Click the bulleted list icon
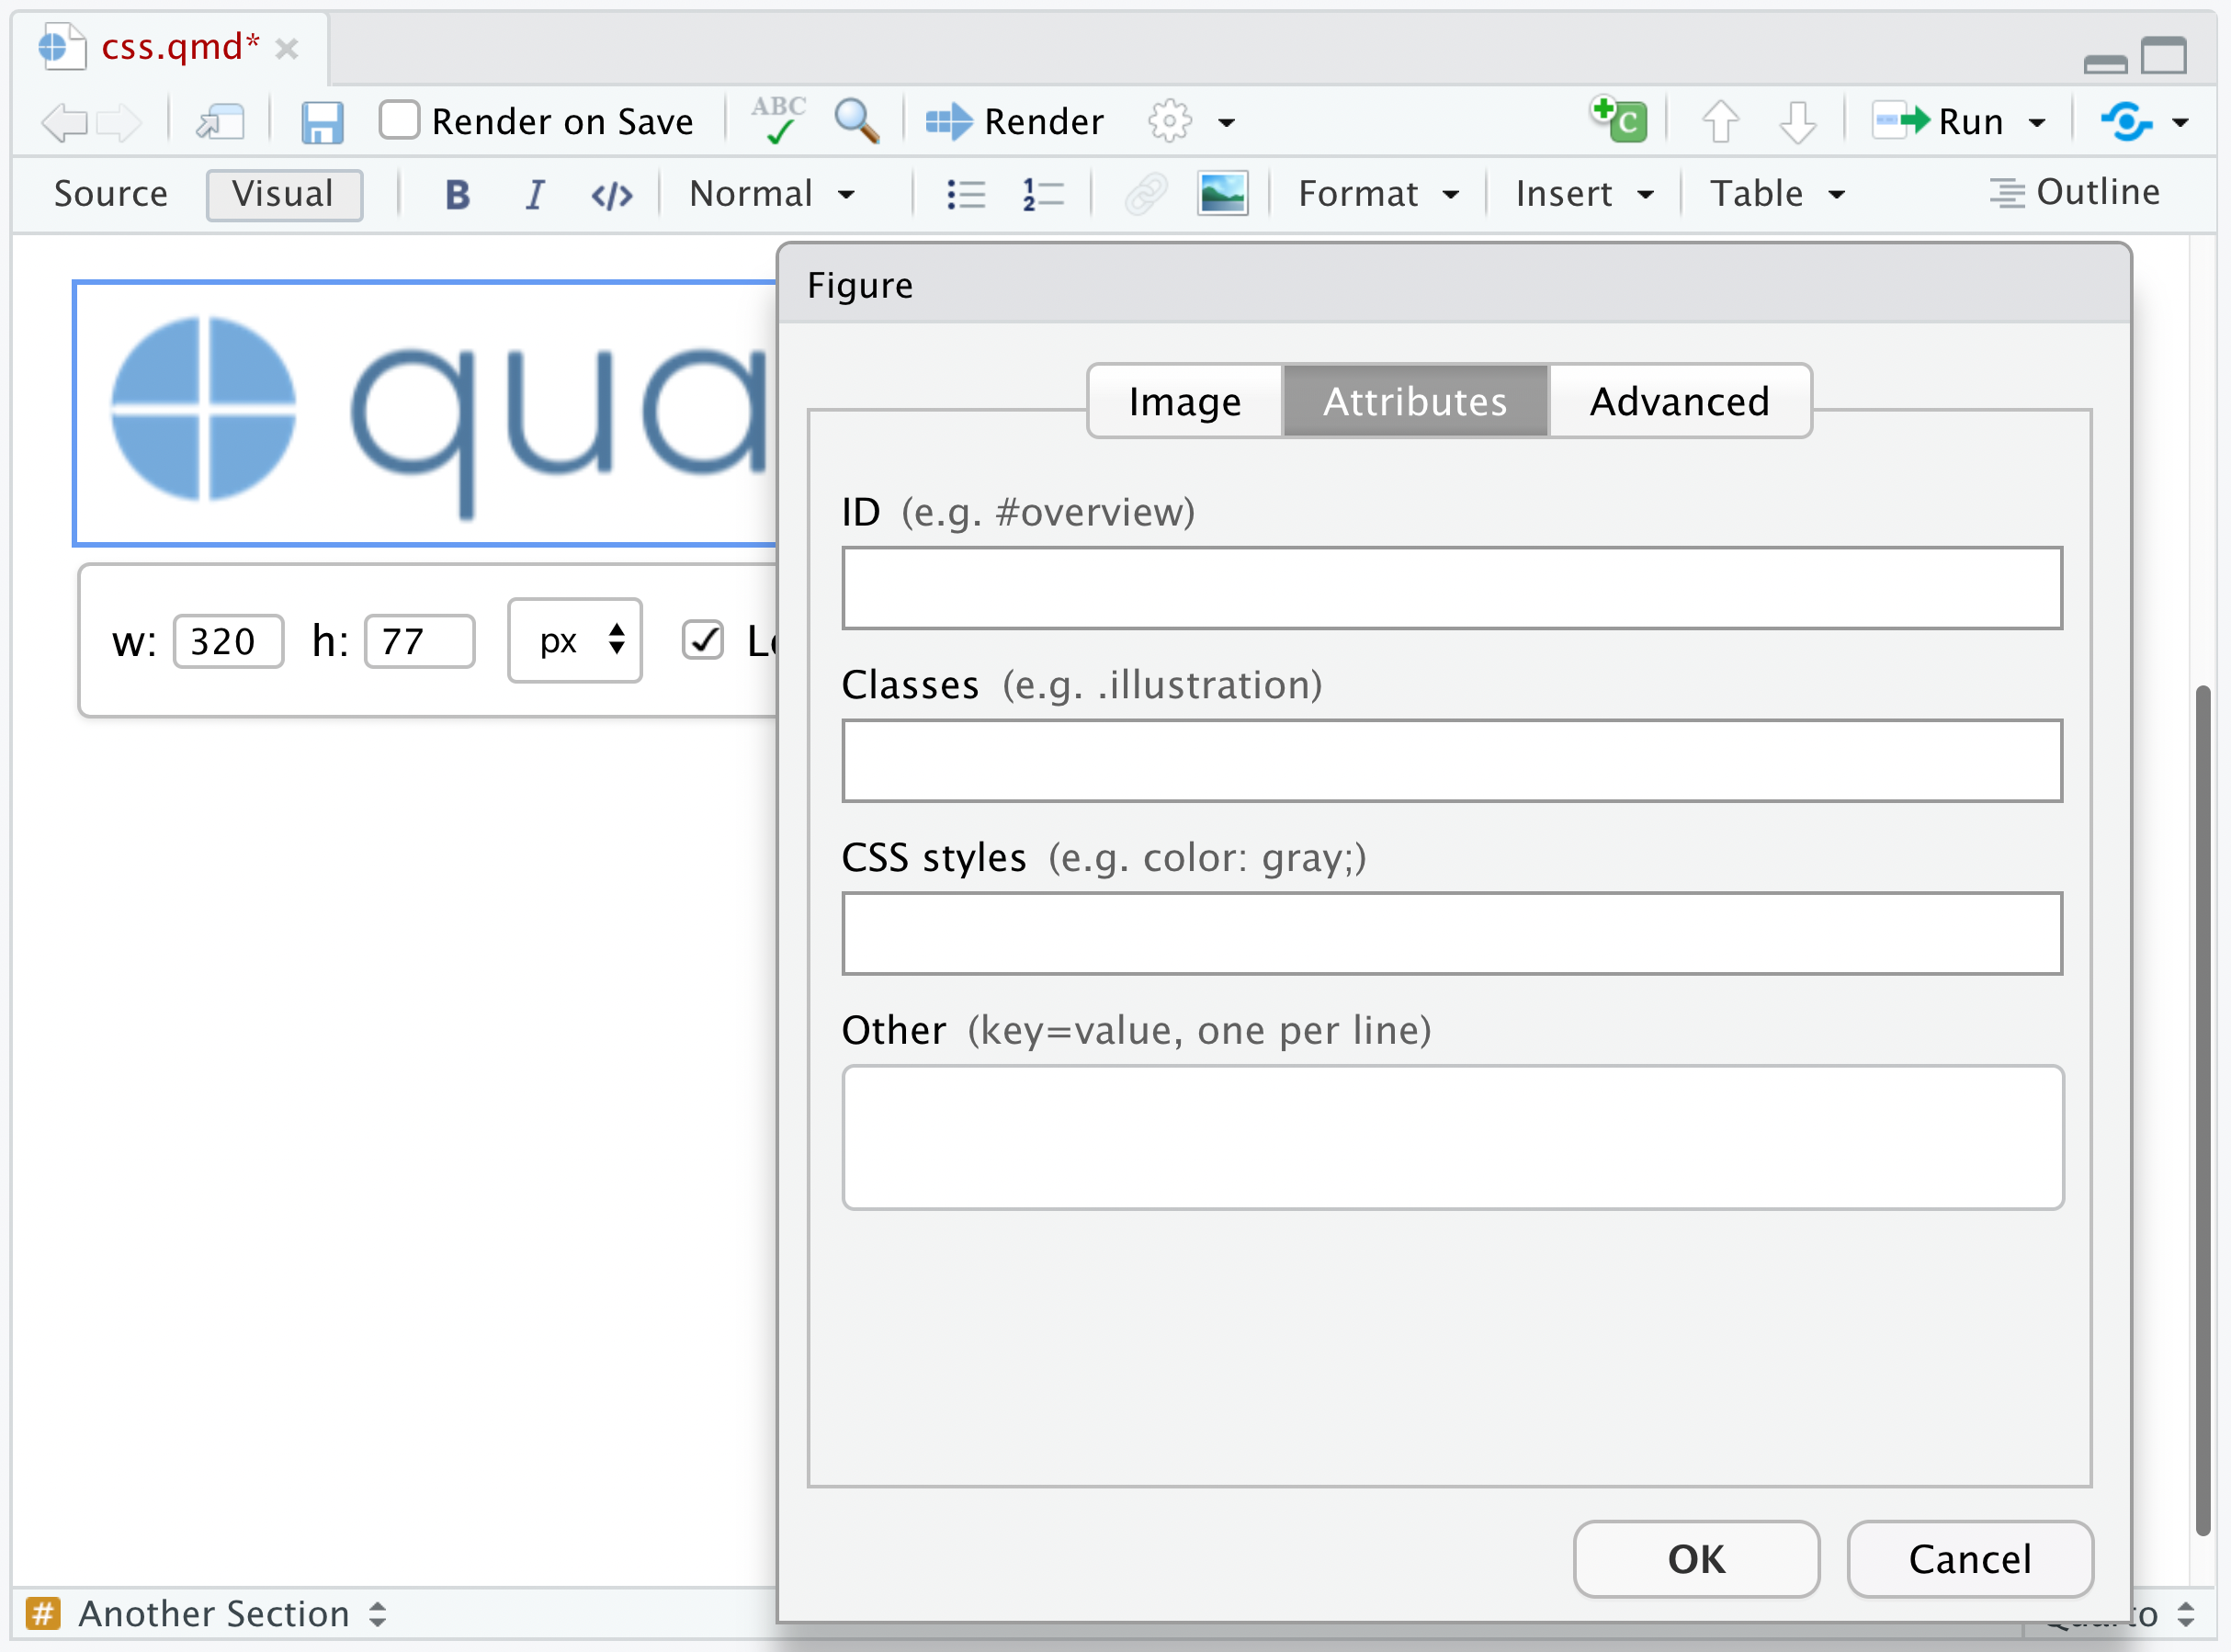The height and width of the screenshot is (1652, 2231). [965, 194]
